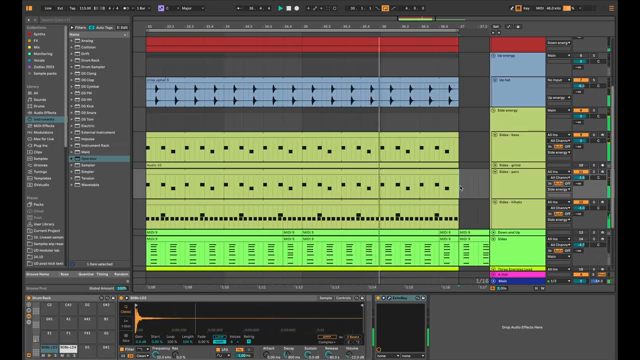The height and width of the screenshot is (360, 640).
Task: Switch to the Controls tab in Simpler
Action: (x=343, y=298)
